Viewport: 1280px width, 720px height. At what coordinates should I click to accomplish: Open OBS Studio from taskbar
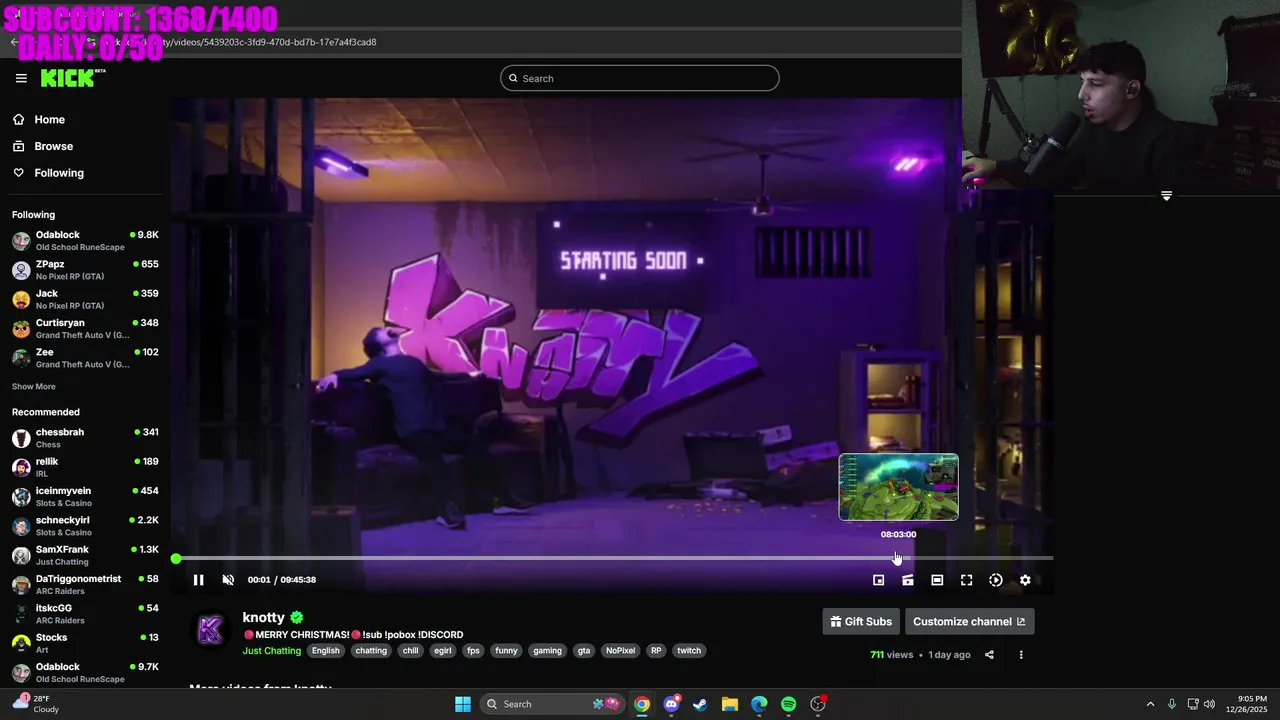[x=818, y=704]
